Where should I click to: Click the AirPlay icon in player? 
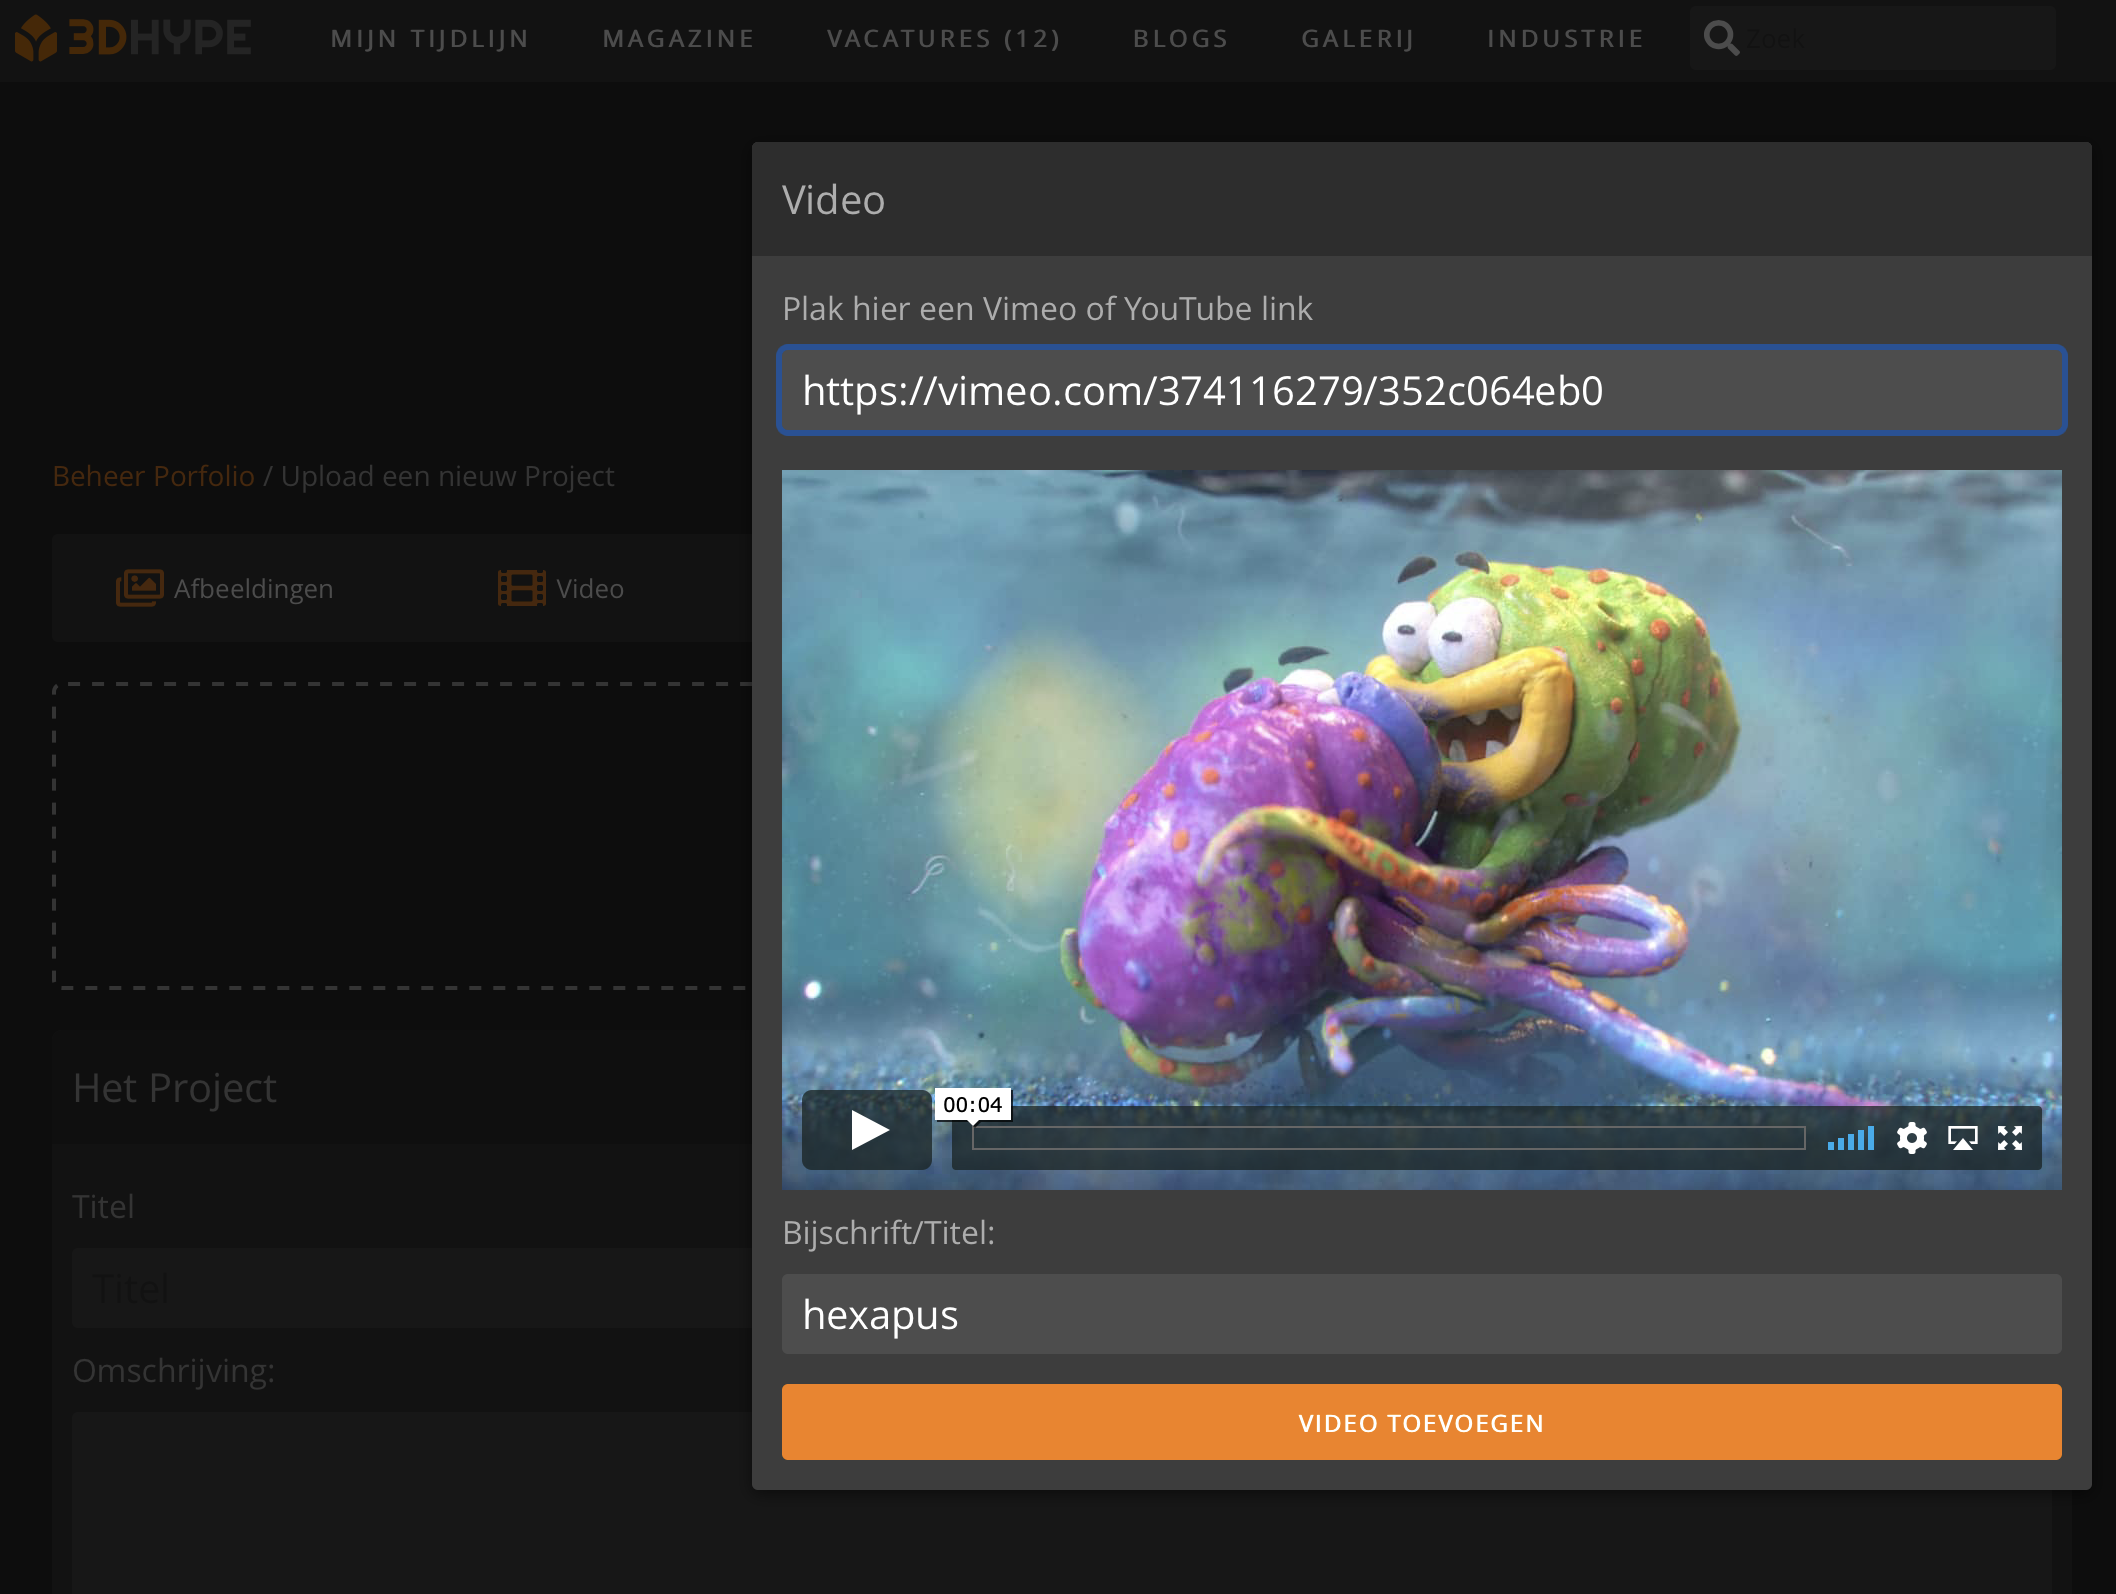[1962, 1138]
